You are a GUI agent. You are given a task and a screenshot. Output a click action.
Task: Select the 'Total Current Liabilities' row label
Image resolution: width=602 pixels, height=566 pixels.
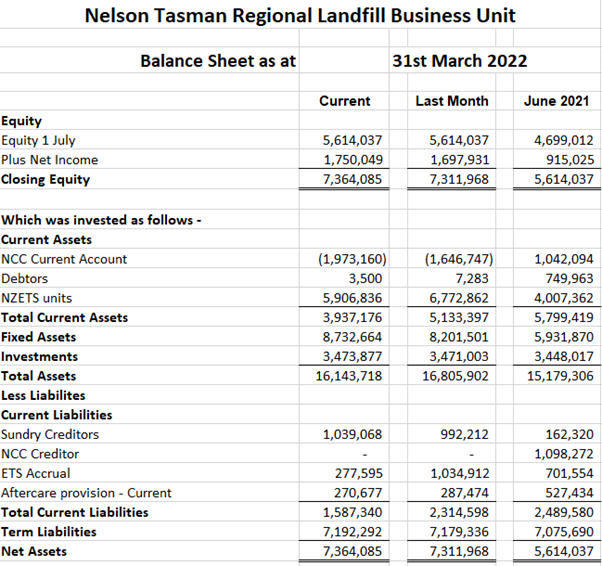pos(74,513)
